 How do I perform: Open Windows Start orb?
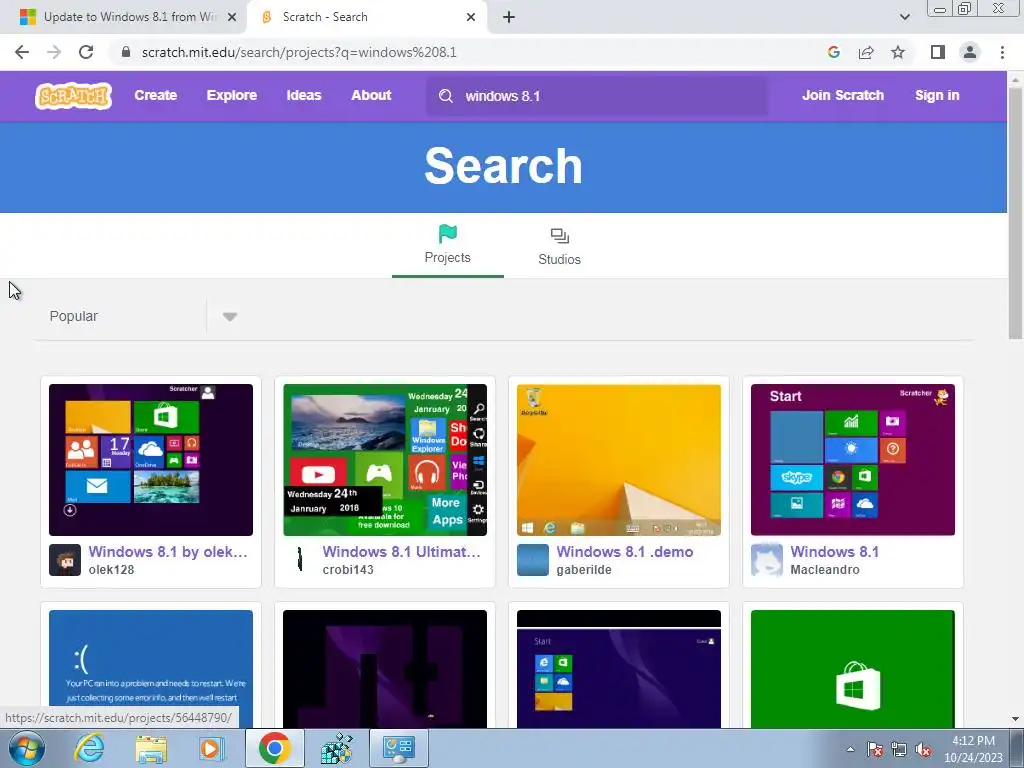point(26,748)
